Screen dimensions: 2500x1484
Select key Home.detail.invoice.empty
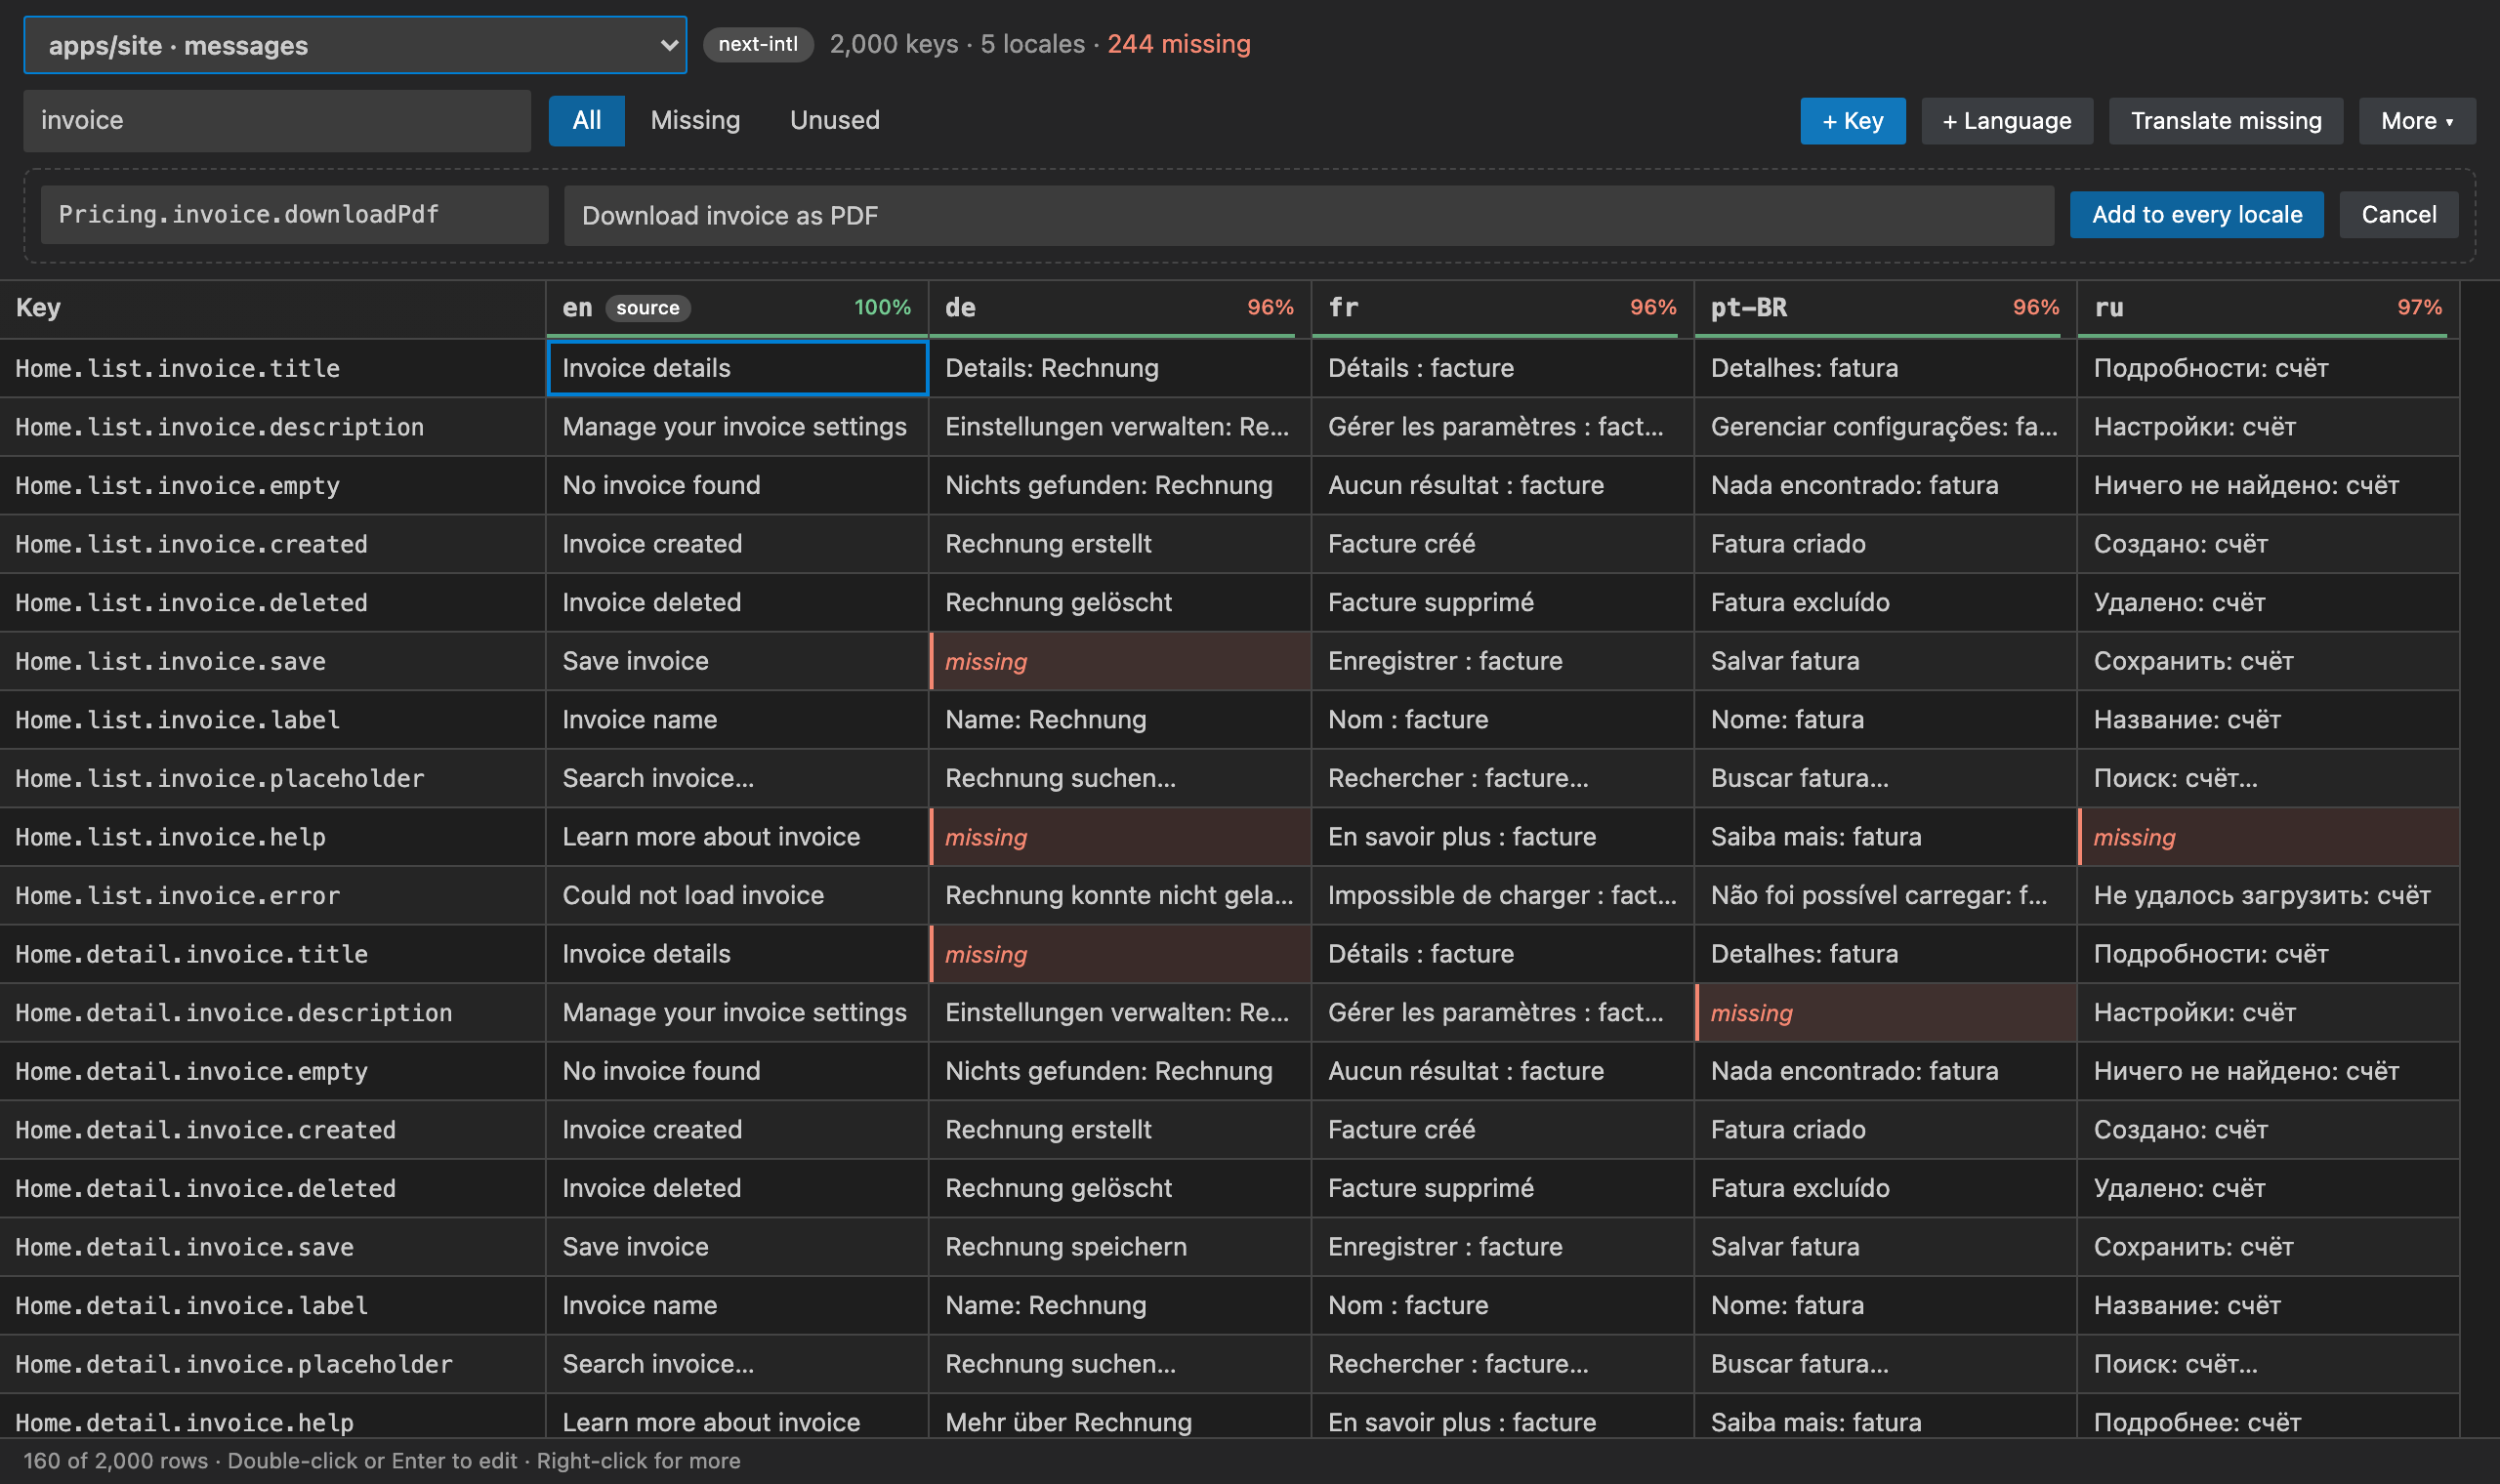click(272, 1072)
